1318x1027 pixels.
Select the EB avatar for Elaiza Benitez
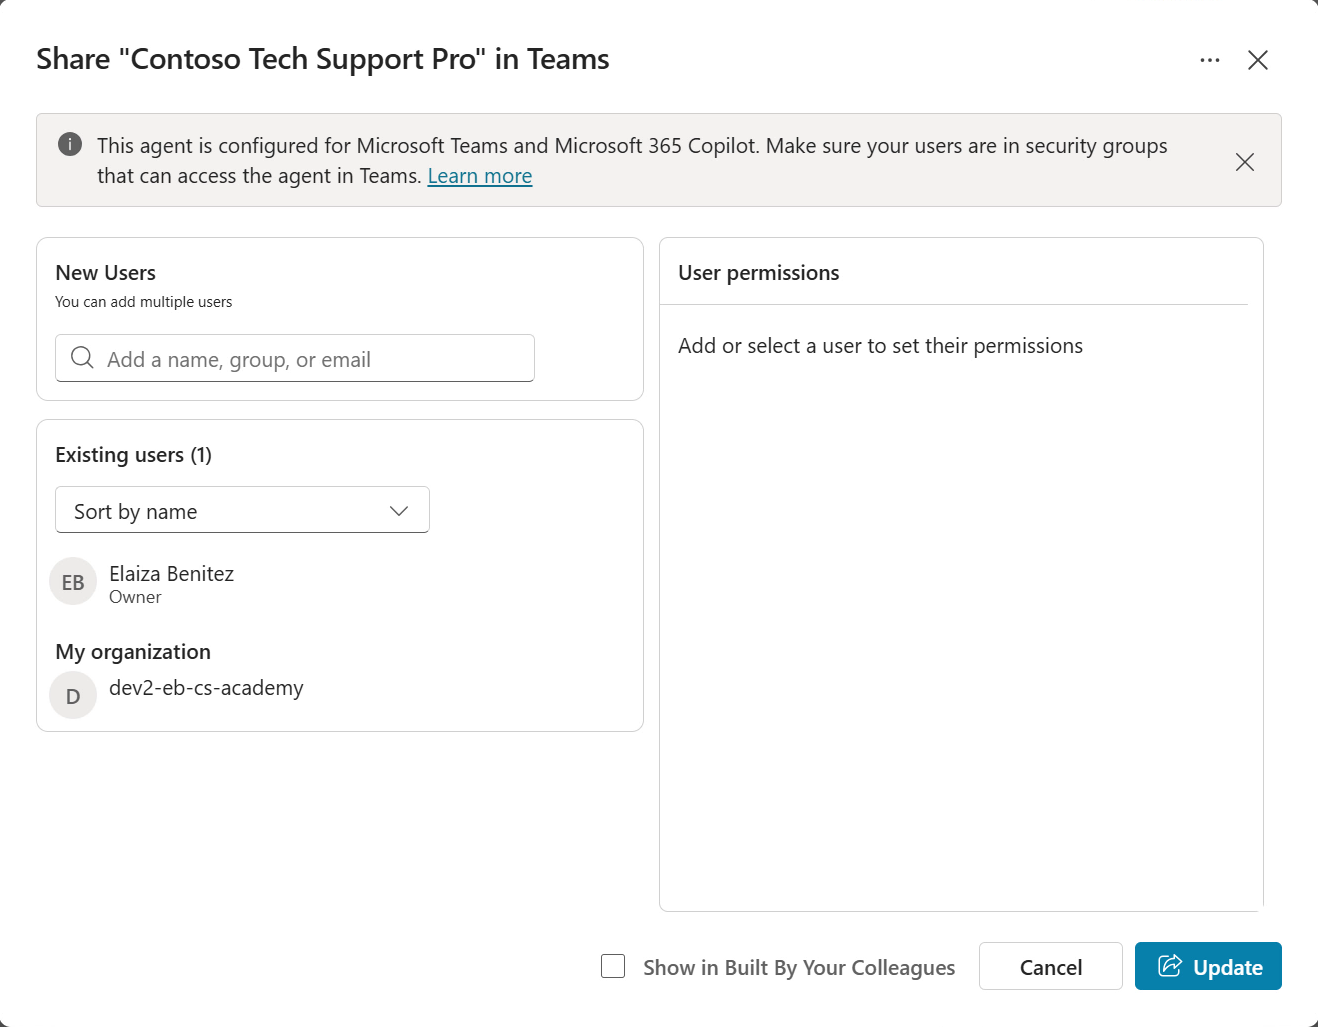click(x=73, y=583)
